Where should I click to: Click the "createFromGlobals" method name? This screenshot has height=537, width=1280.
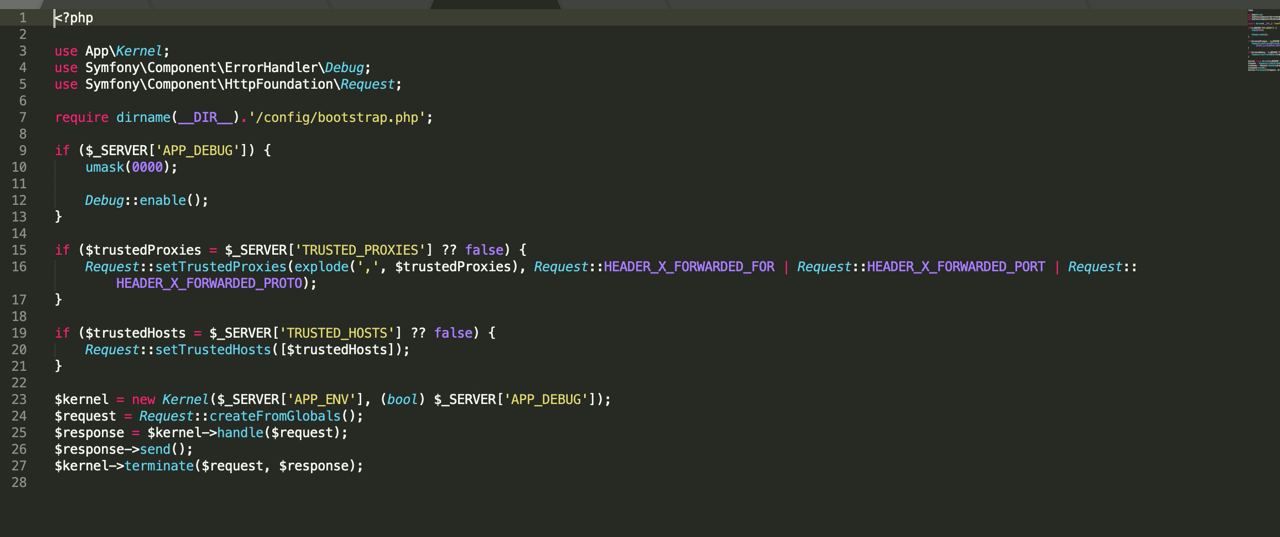point(275,416)
